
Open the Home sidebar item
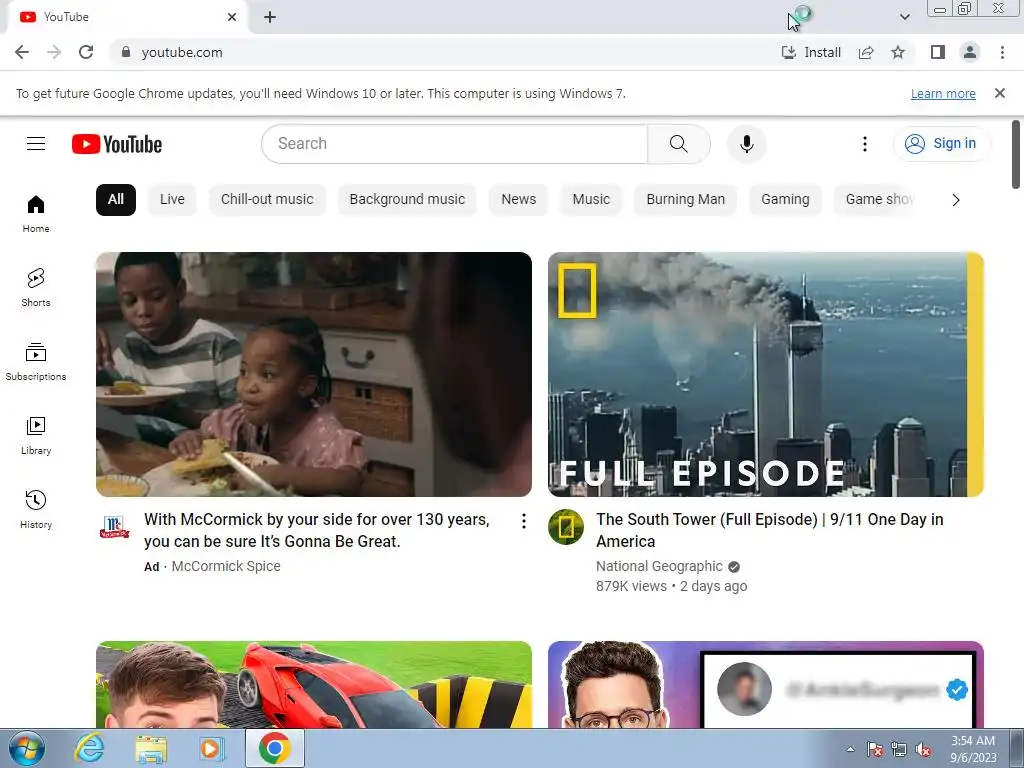point(36,214)
